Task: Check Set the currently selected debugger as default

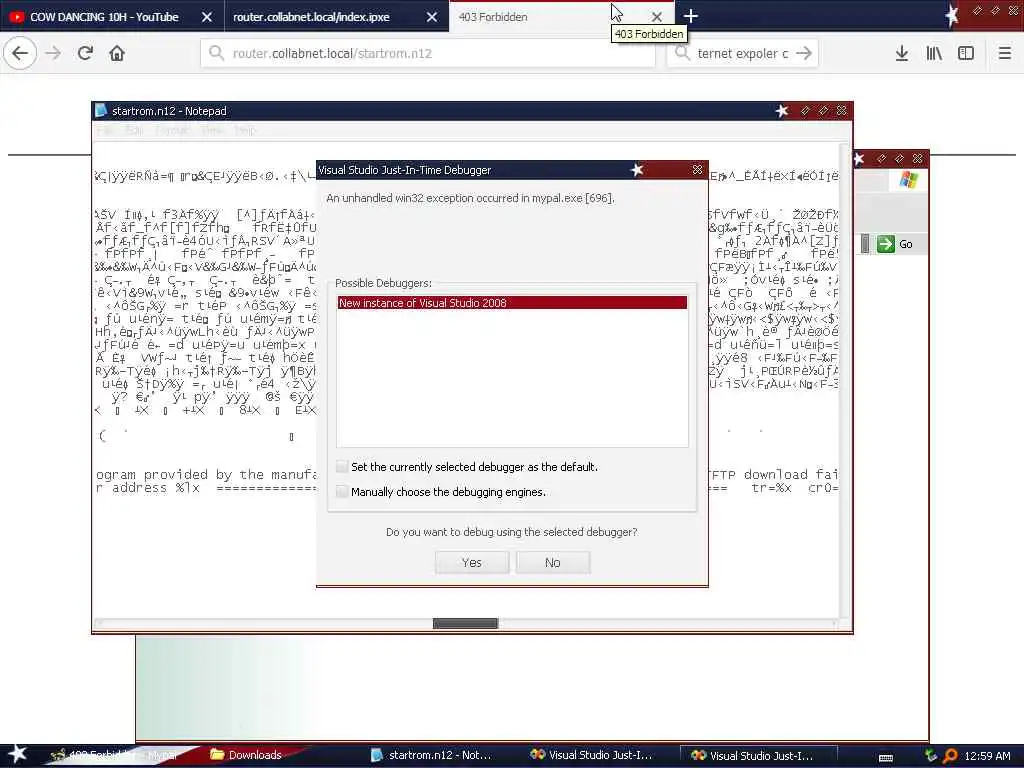Action: pos(342,466)
